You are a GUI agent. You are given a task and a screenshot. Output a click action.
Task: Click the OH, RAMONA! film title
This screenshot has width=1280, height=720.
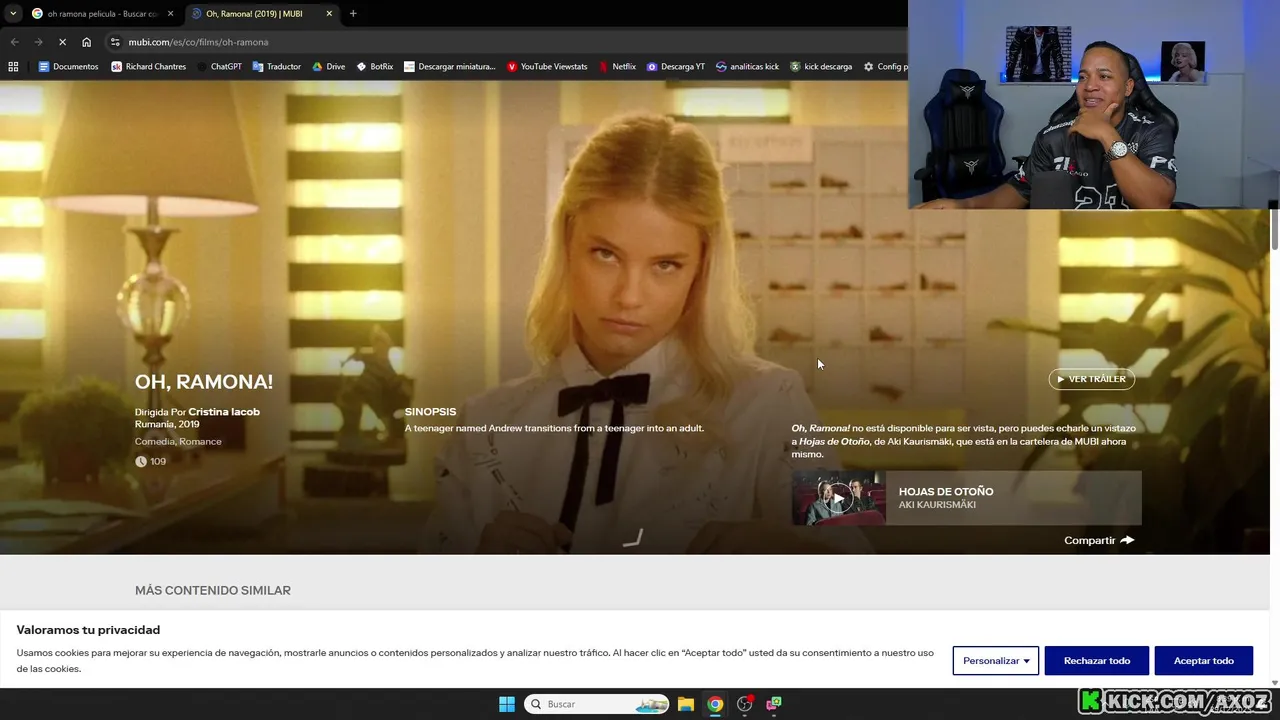click(204, 382)
